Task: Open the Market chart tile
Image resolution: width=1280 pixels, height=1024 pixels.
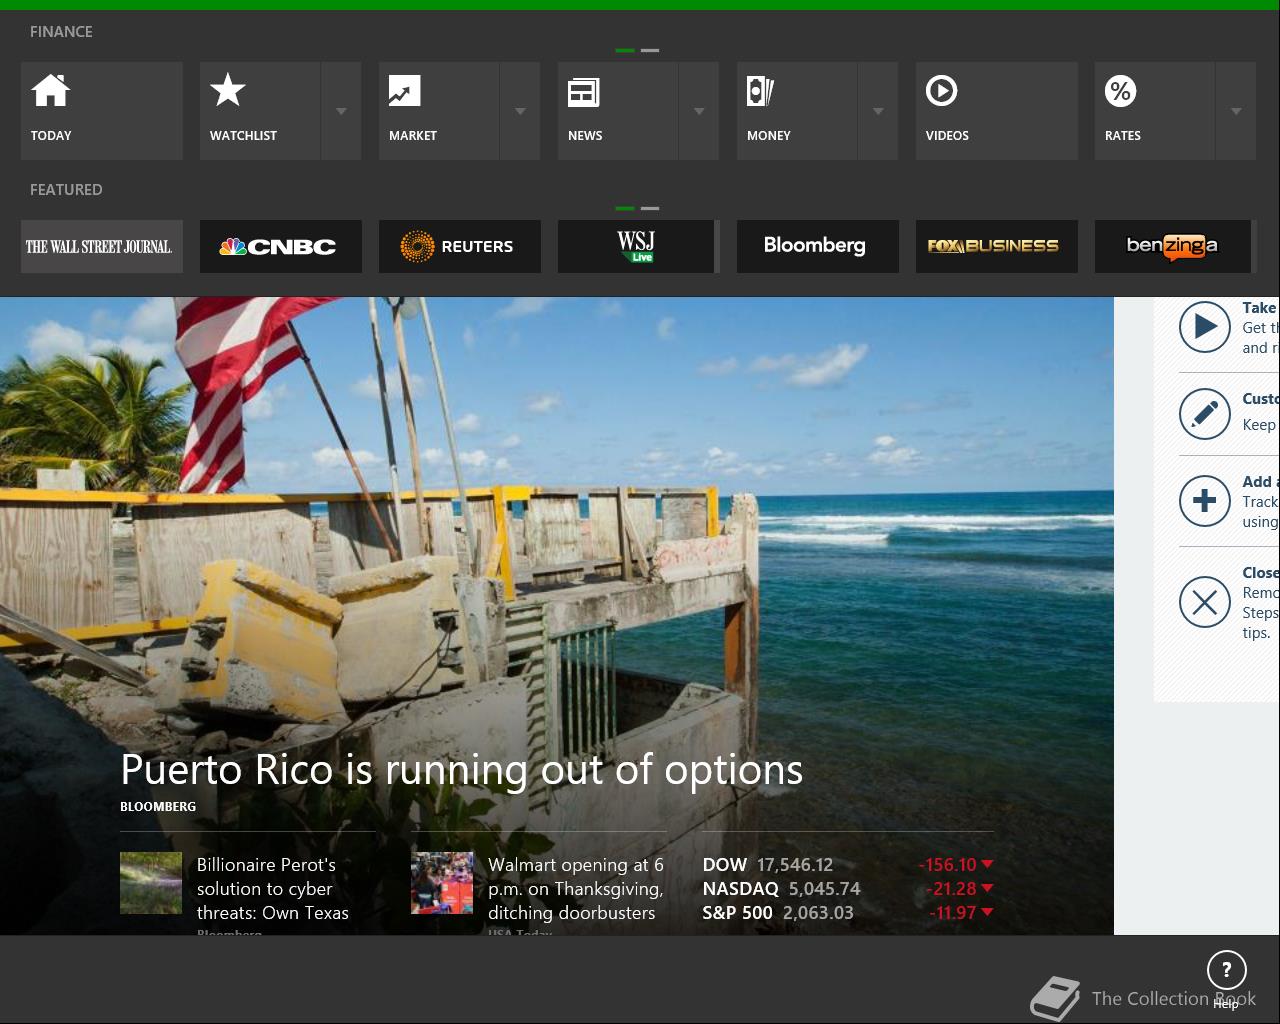Action: click(439, 111)
